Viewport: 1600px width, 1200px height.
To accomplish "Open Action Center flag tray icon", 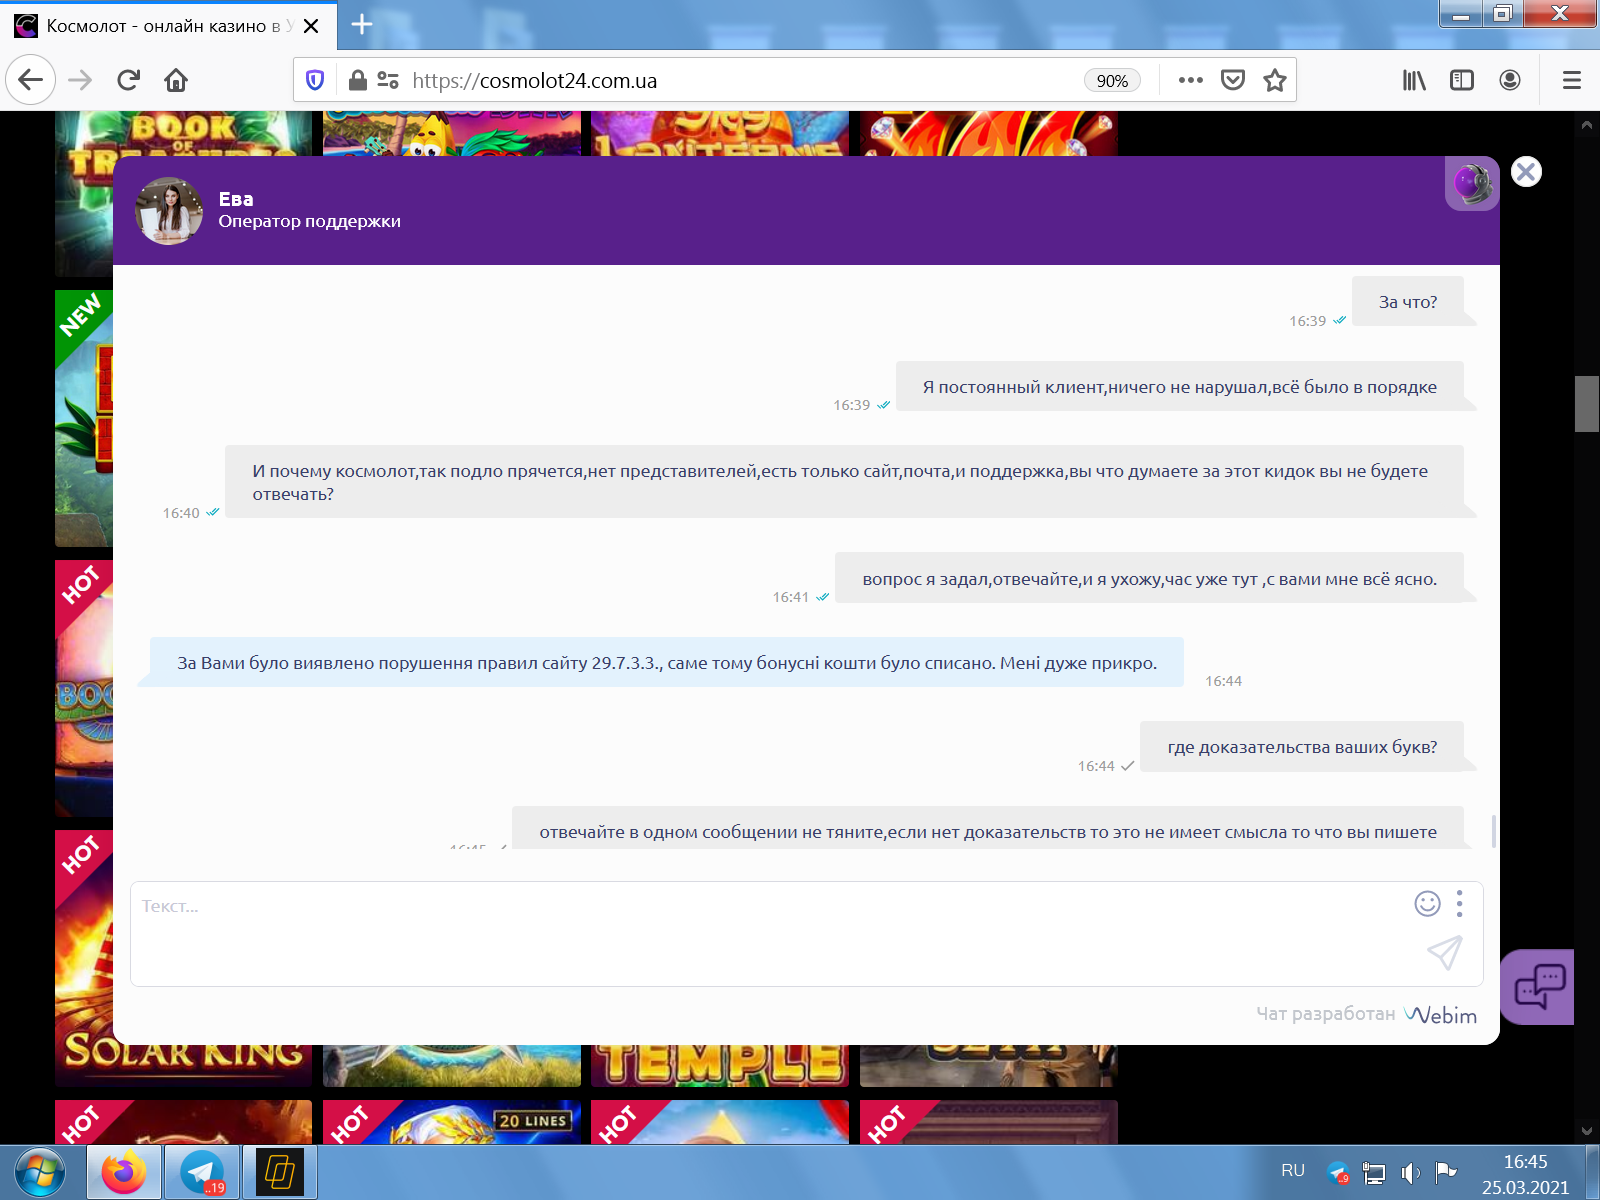I will click(1445, 1172).
